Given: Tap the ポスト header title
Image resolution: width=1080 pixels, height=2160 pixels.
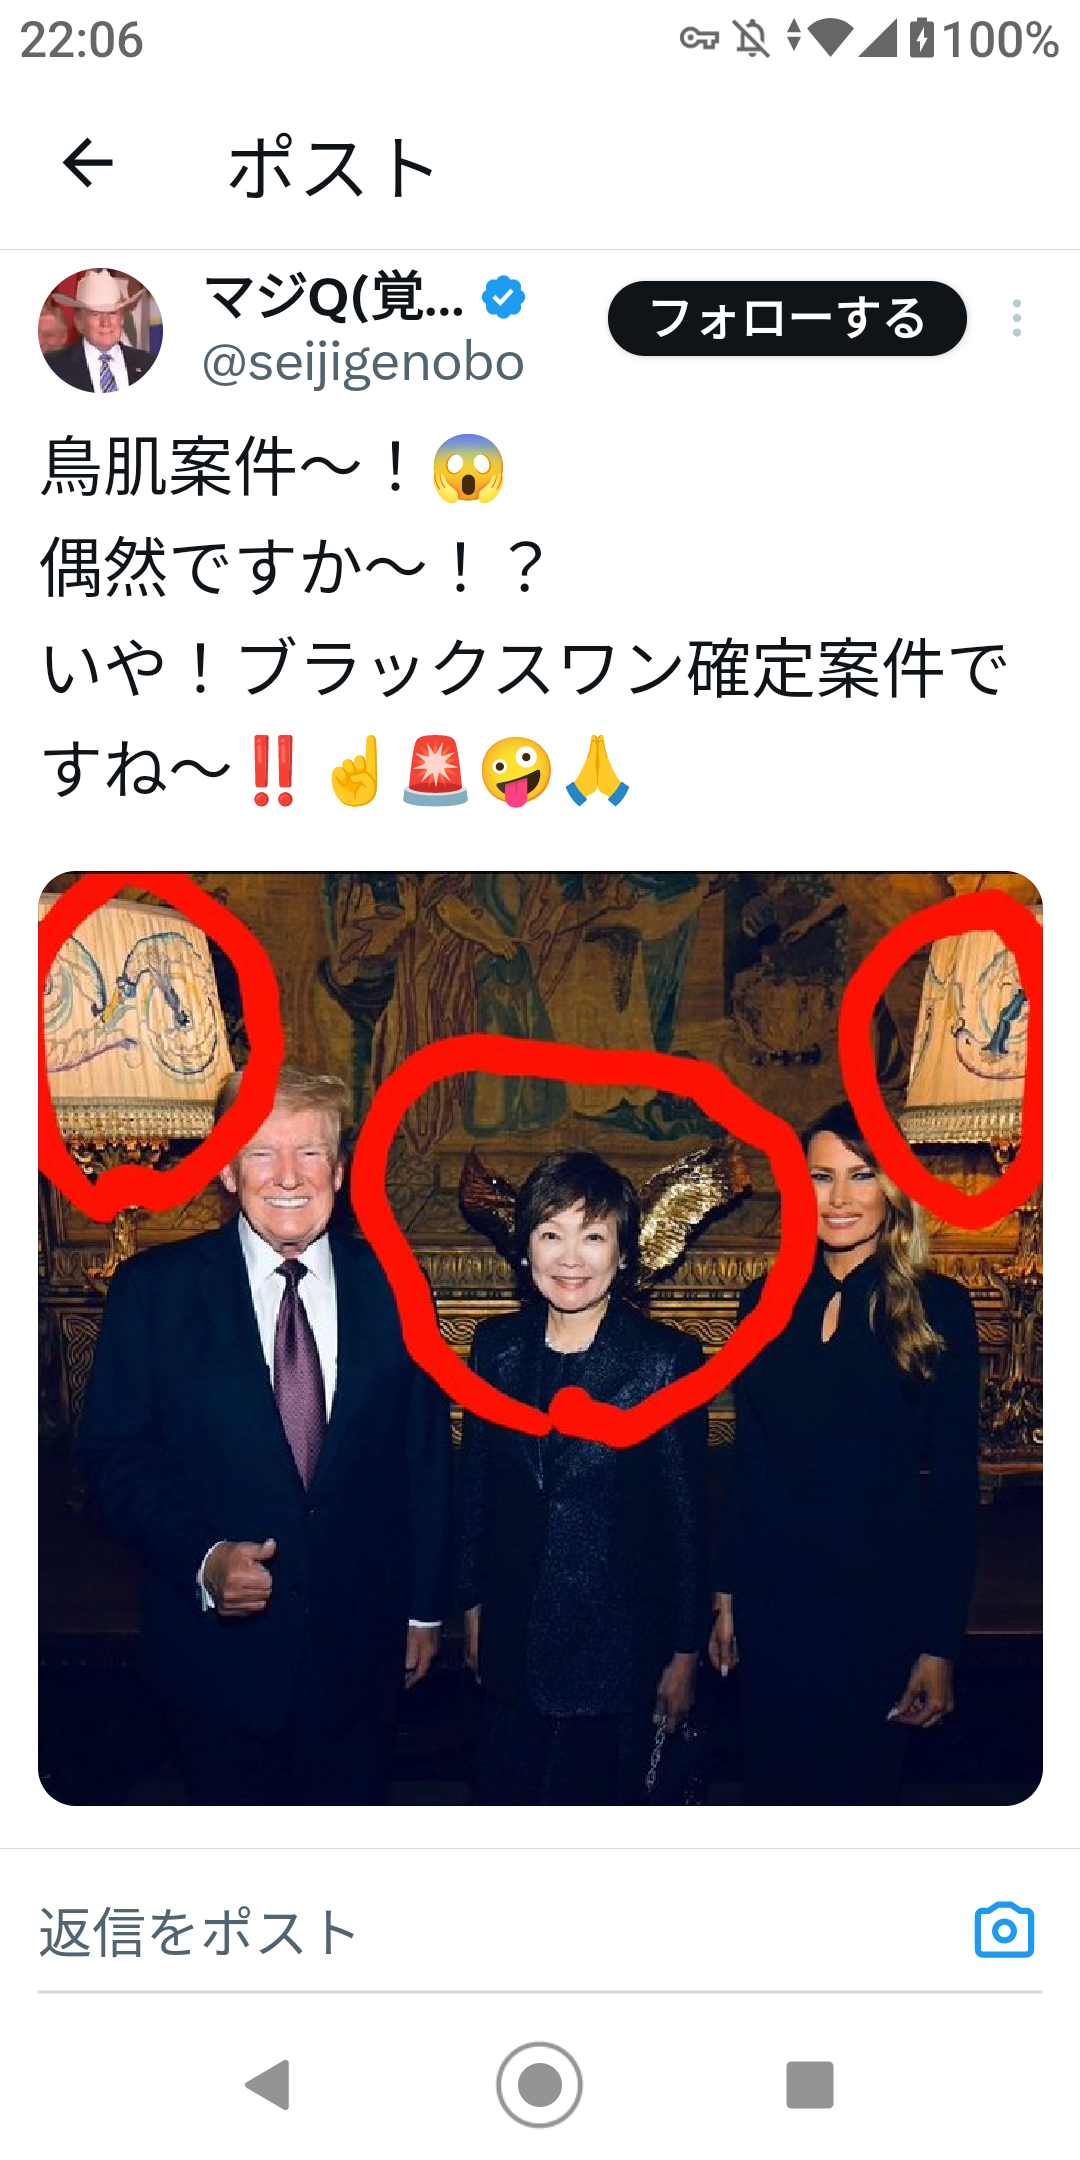Looking at the screenshot, I should coord(332,166).
